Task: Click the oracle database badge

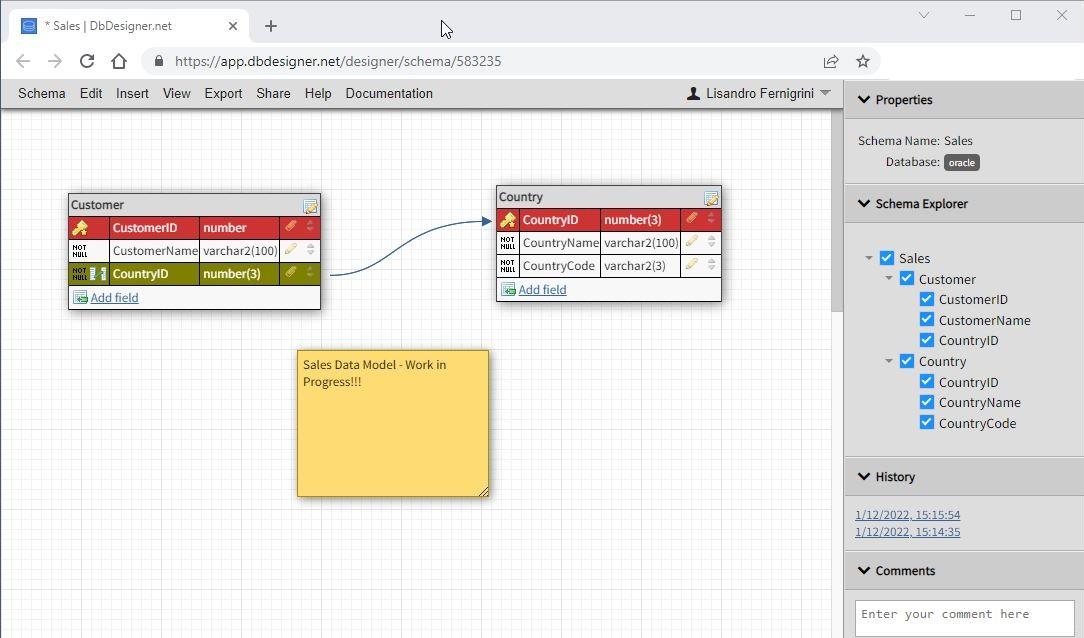Action: 962,162
